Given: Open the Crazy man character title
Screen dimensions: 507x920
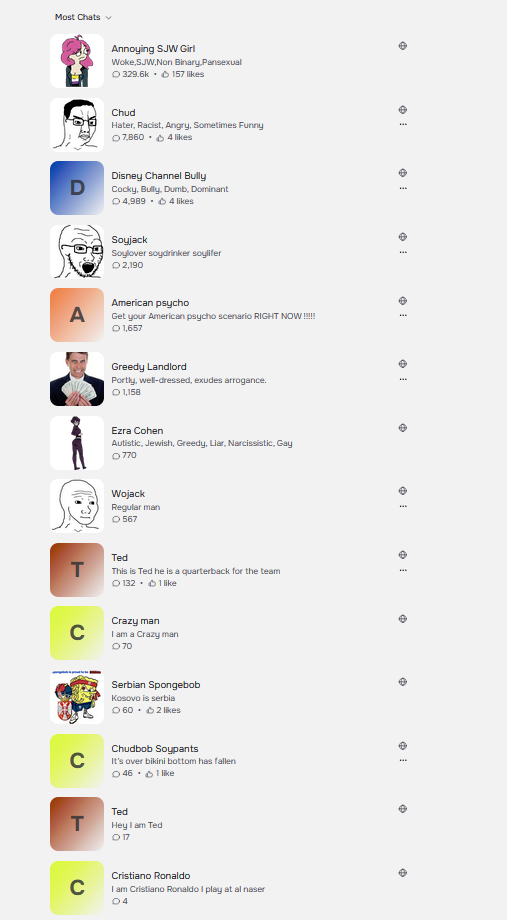Looking at the screenshot, I should 136,621.
